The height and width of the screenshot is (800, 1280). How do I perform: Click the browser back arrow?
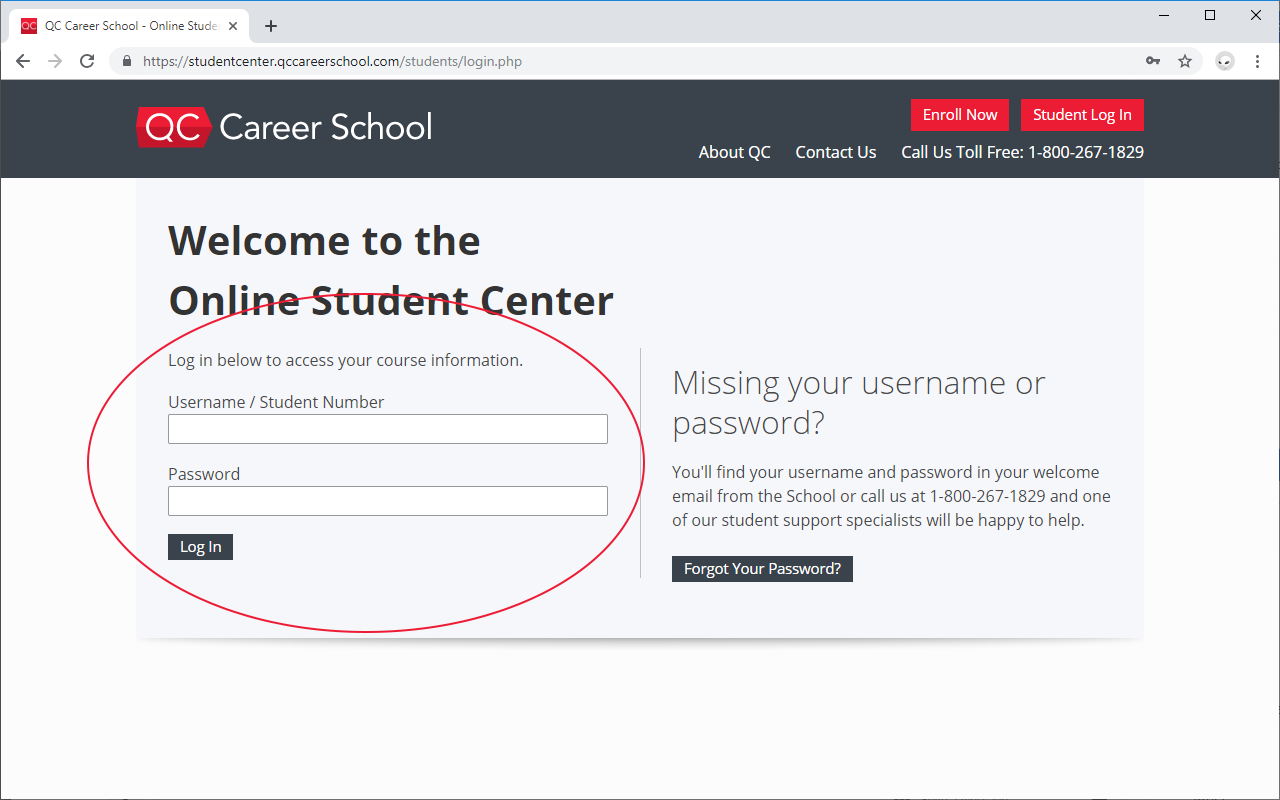pyautogui.click(x=23, y=61)
